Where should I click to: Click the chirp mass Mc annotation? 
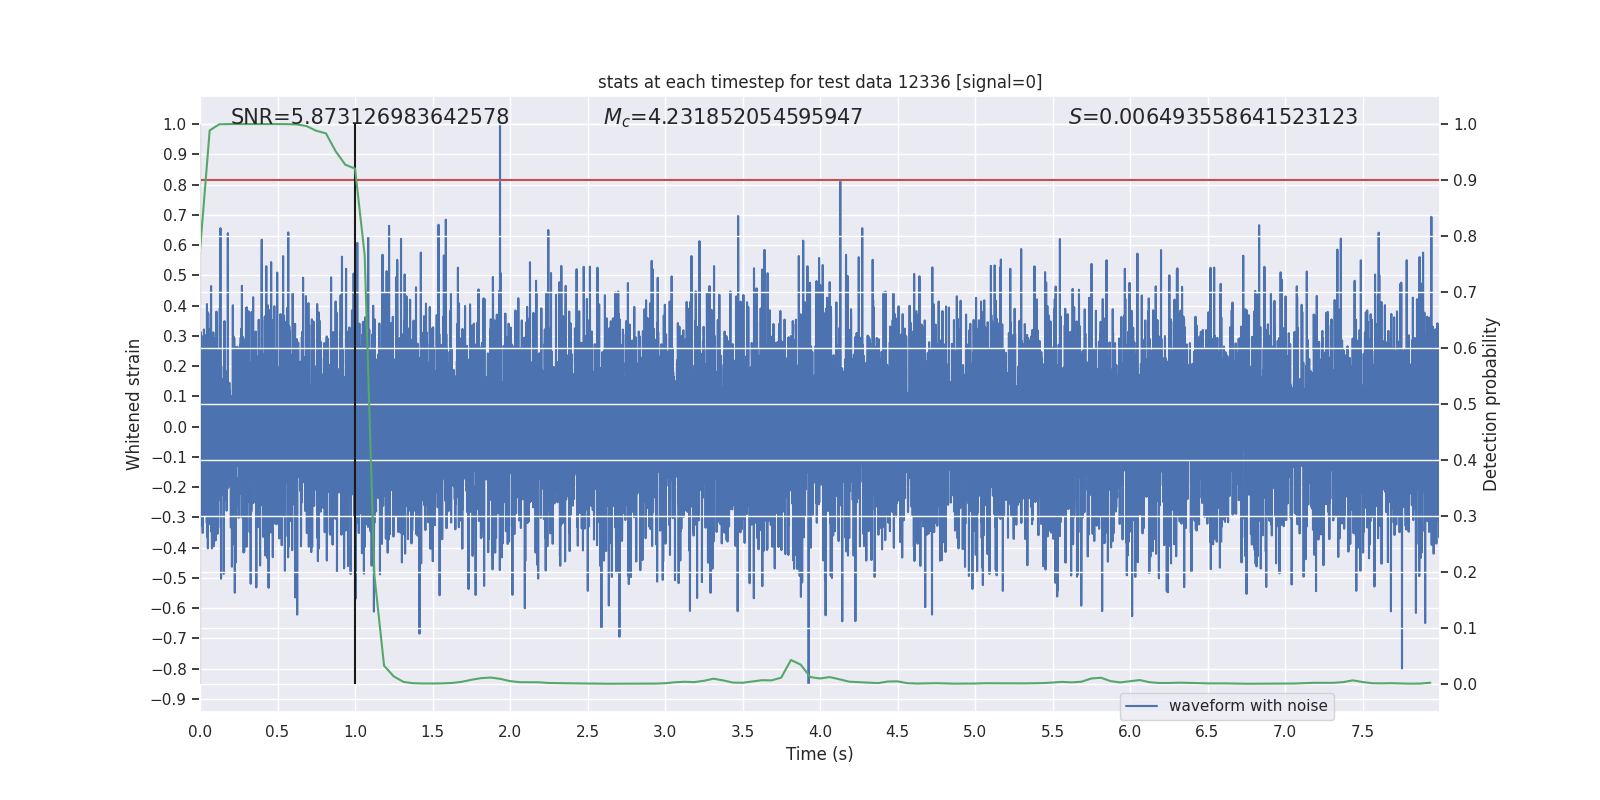[x=732, y=117]
